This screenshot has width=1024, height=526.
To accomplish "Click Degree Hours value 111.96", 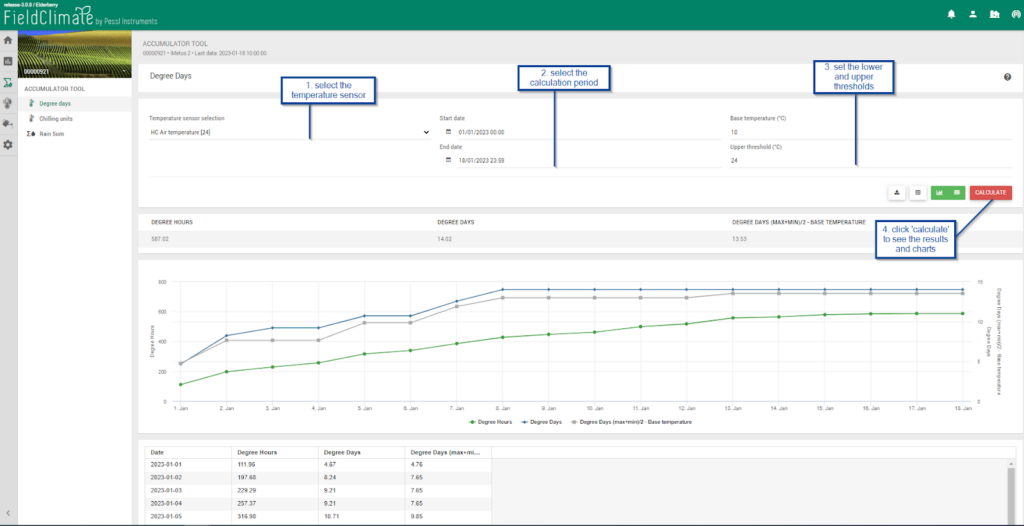I will click(x=246, y=465).
